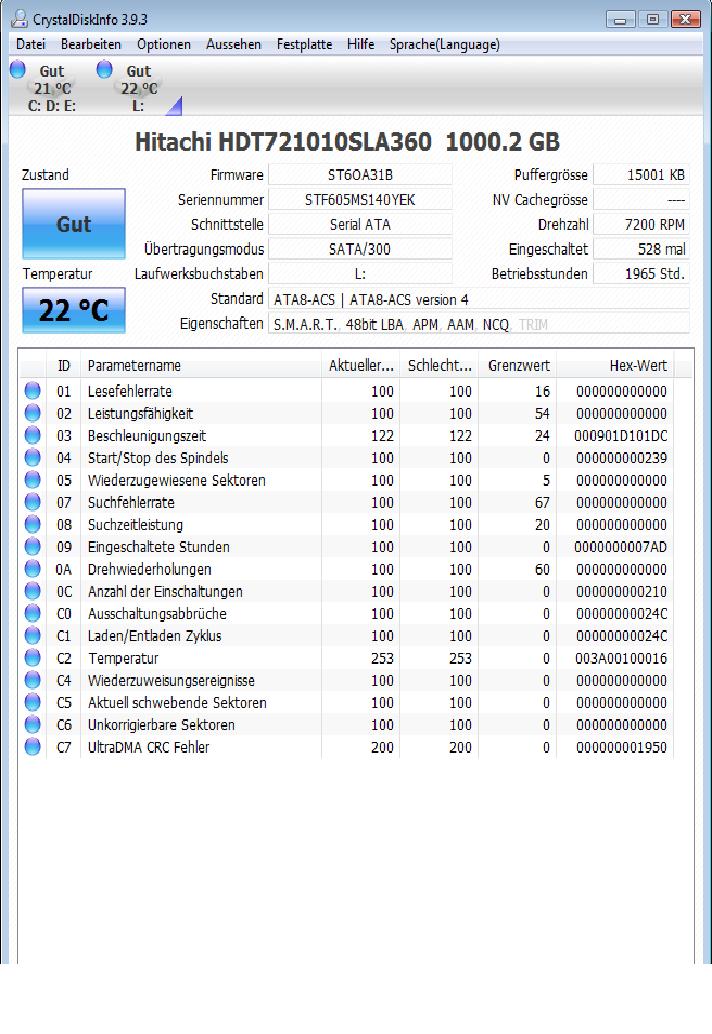This screenshot has height=1034, width=712.
Task: Click status orb for Anzahl der Einschaltungen
Action: pos(32,591)
